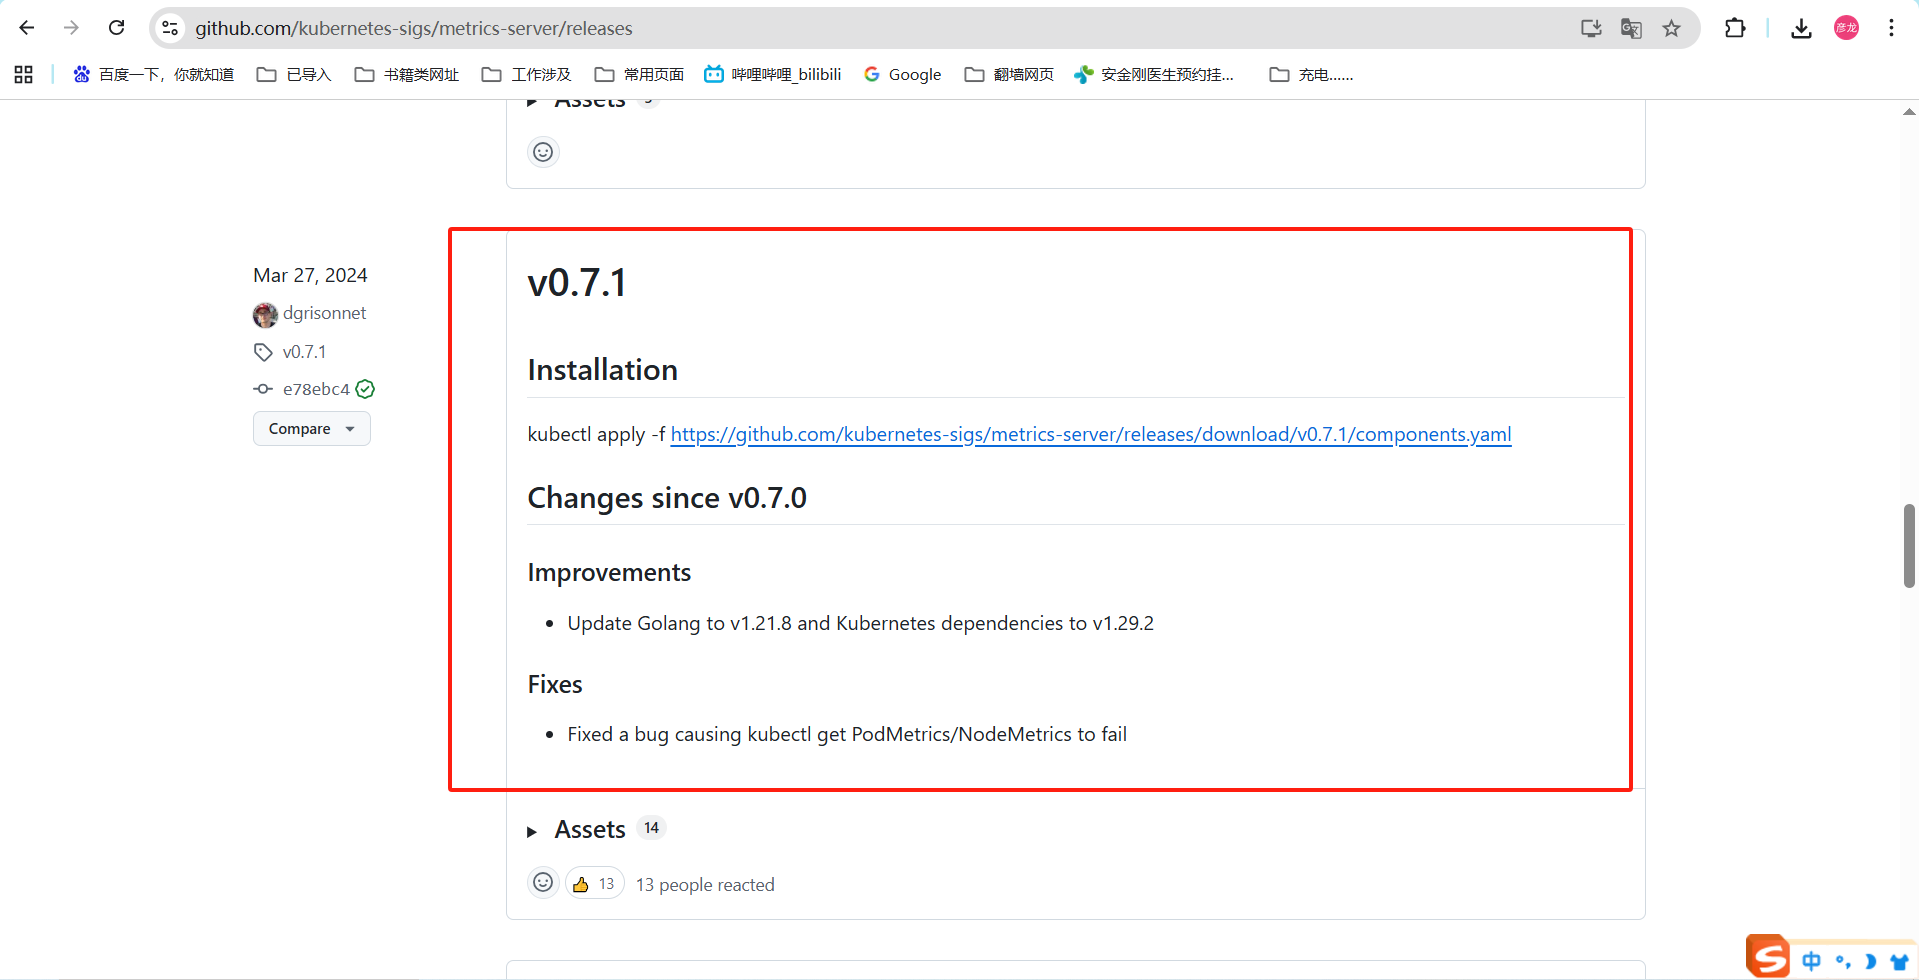Click the browser forward arrow
This screenshot has height=980, width=1919.
pos(71,28)
